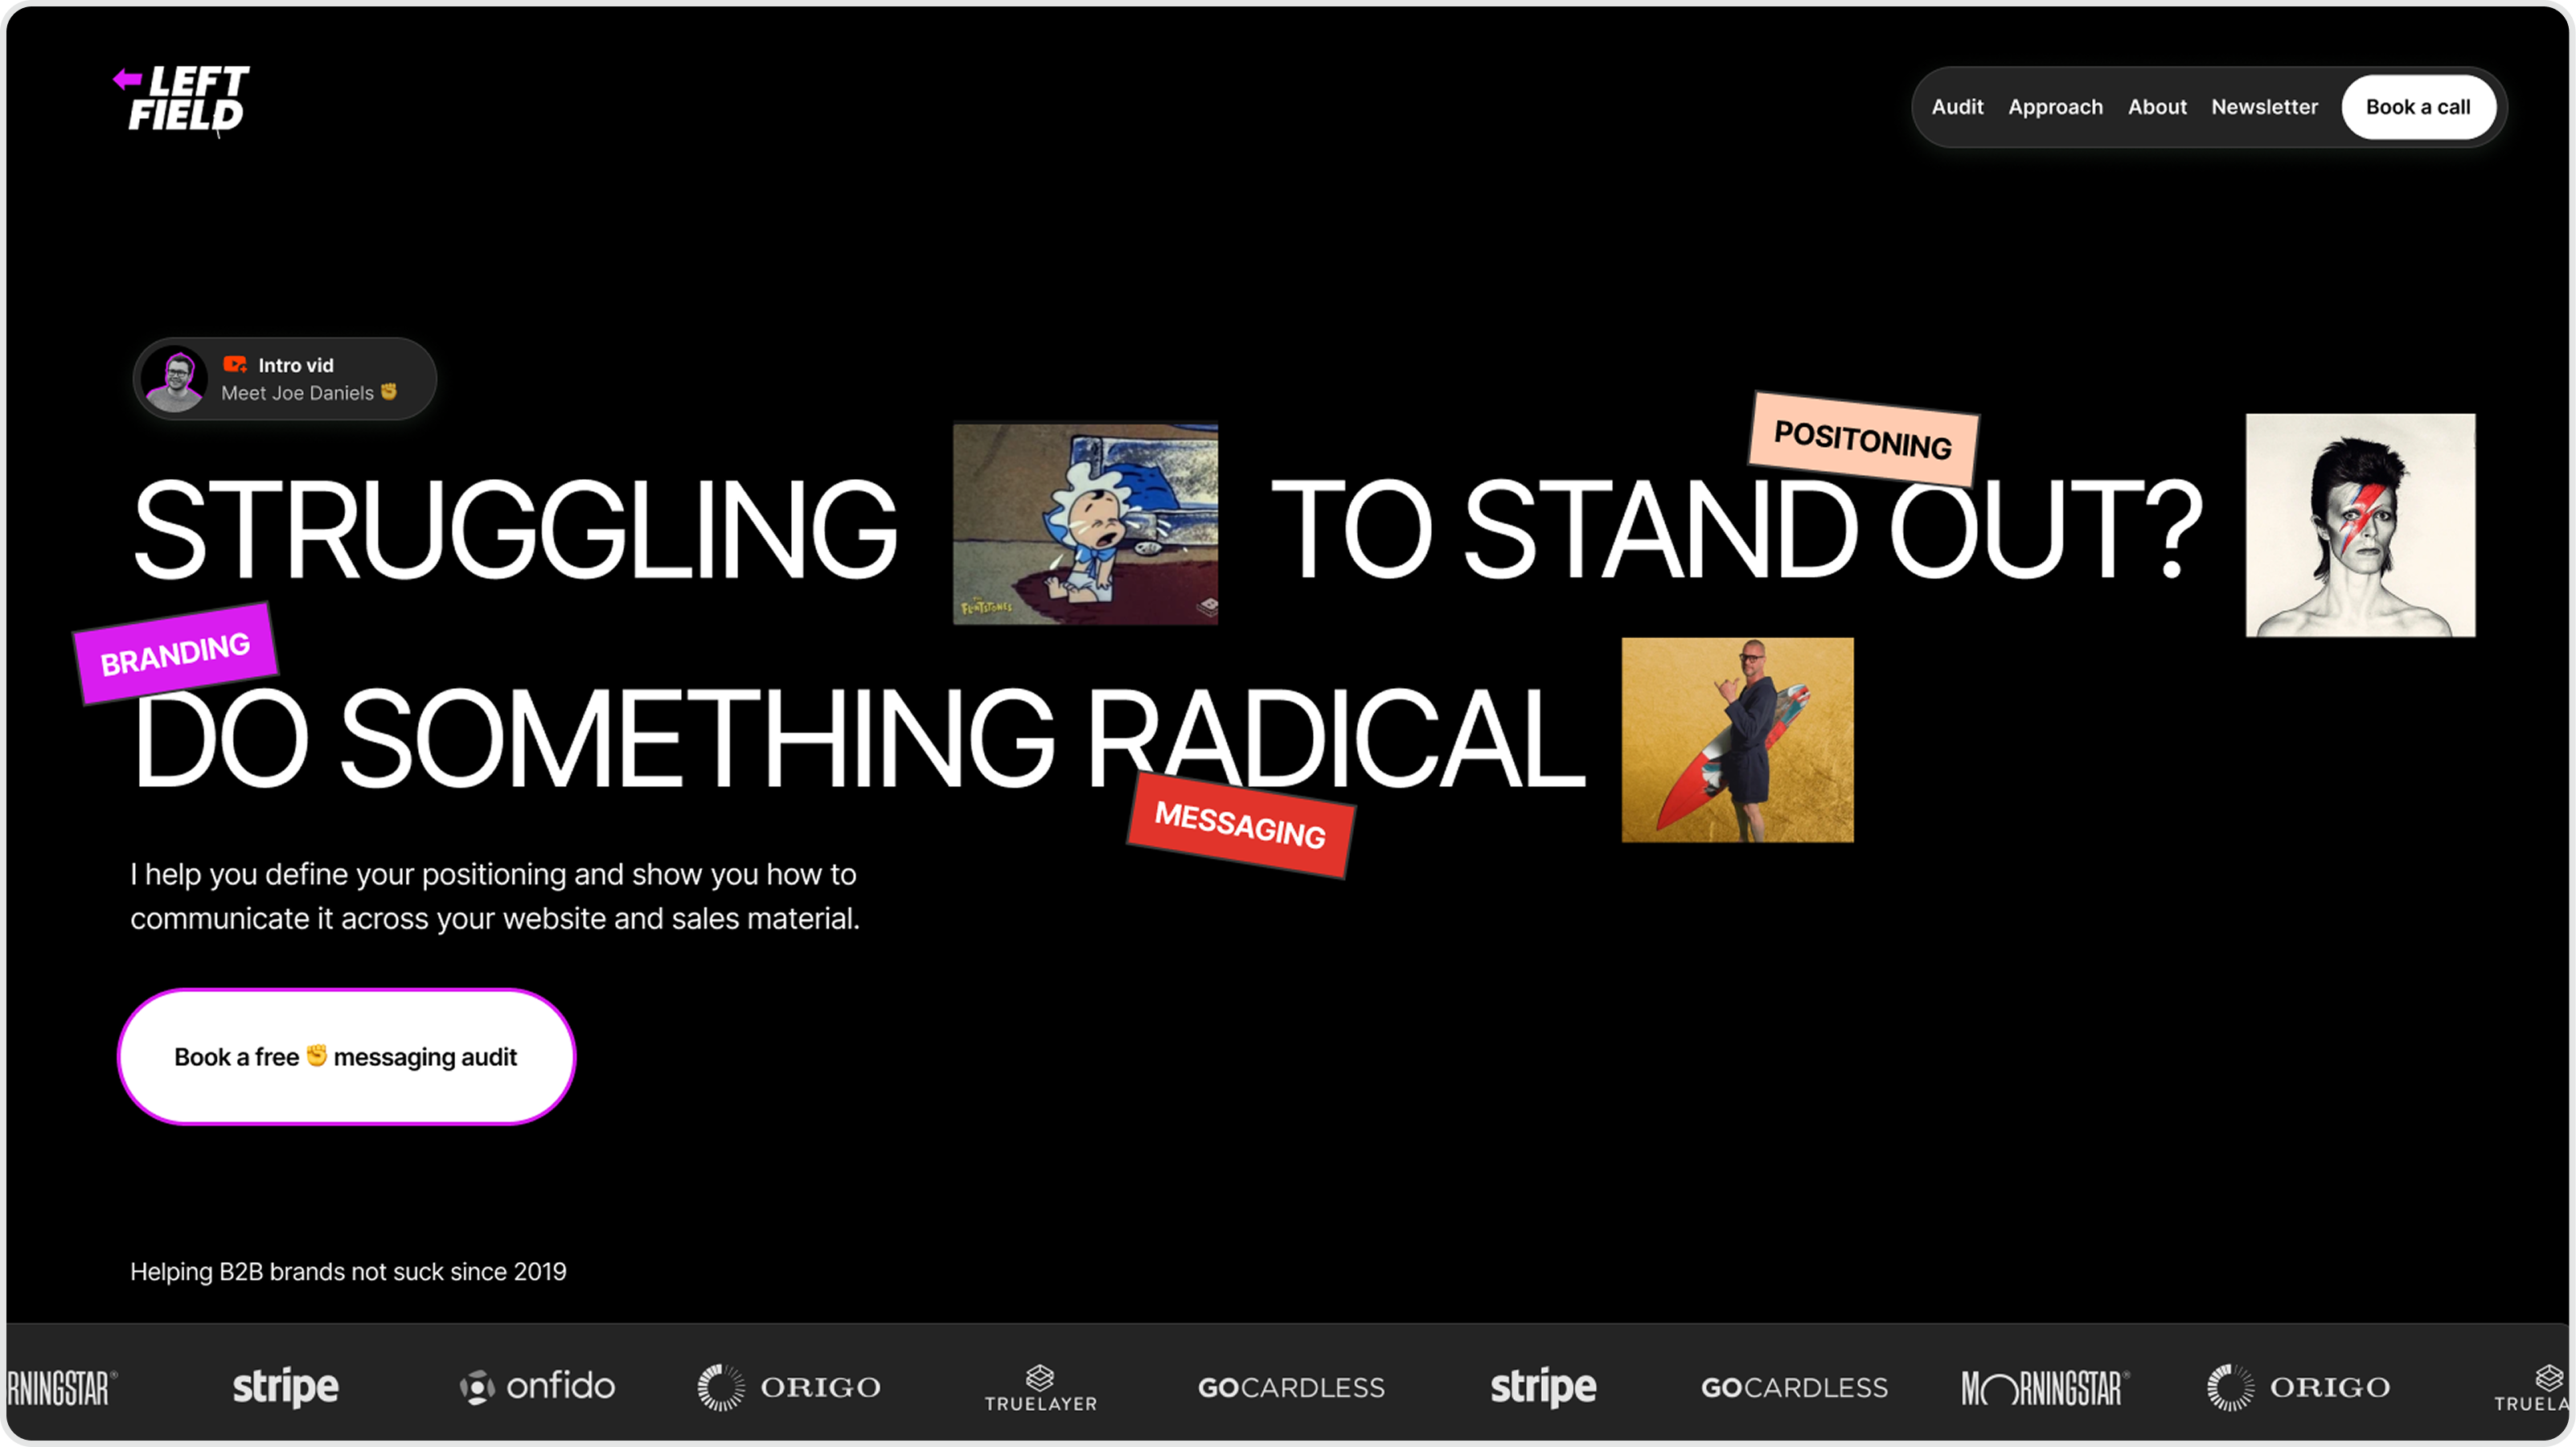
Task: Click the second Stripe logo after GoCardless
Action: [x=1543, y=1387]
